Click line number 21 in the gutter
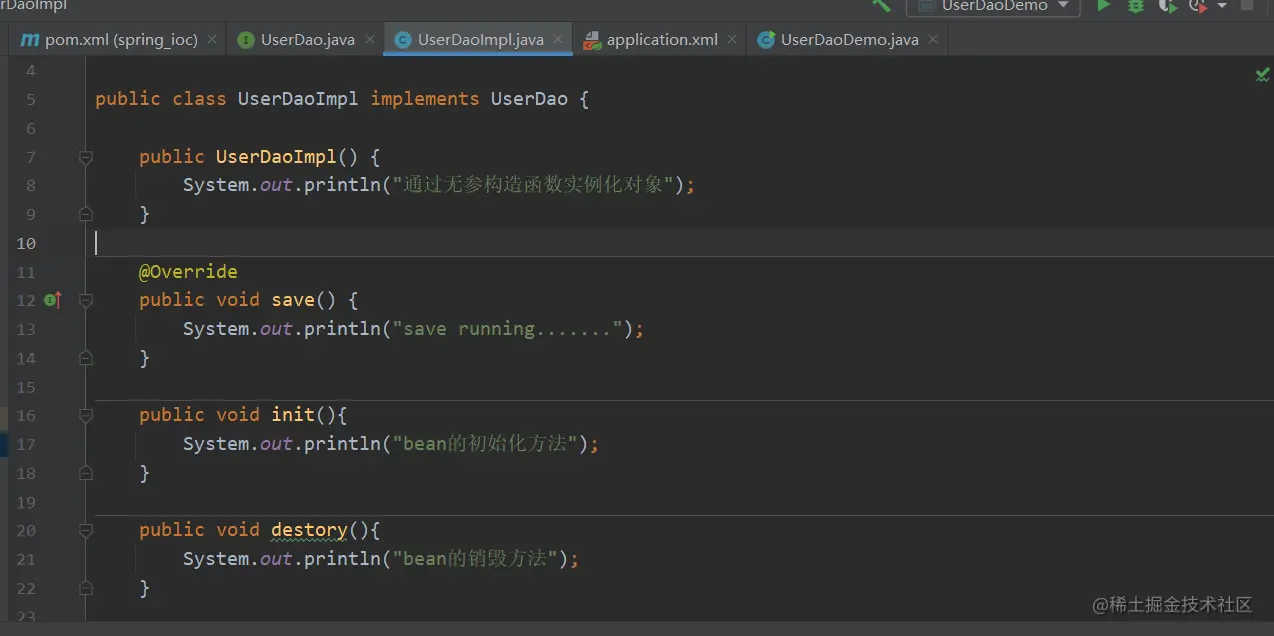1274x636 pixels. [26, 559]
